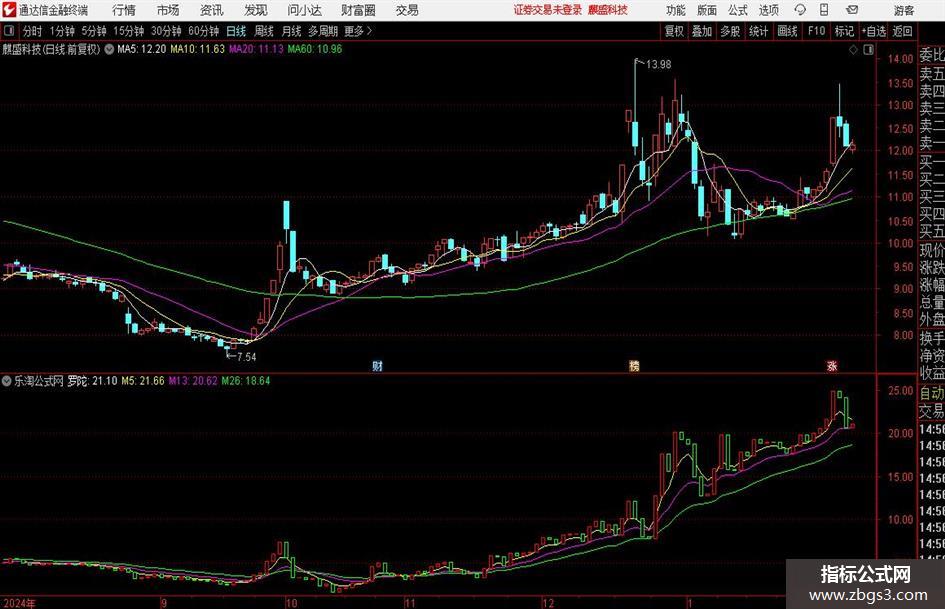Click the MA5: 12.20 indicator value
Screen dimensions: 945x609
pyautogui.click(x=142, y=49)
